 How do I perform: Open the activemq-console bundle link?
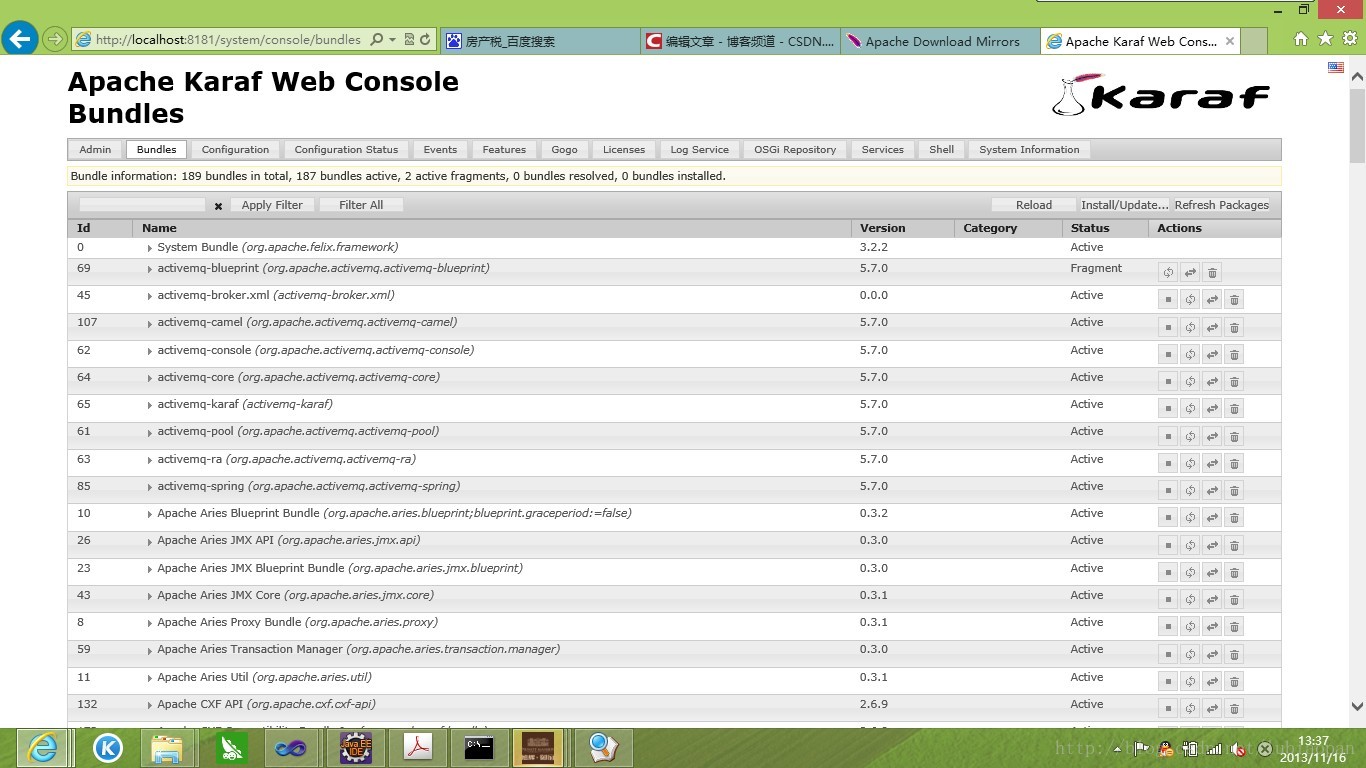click(204, 350)
